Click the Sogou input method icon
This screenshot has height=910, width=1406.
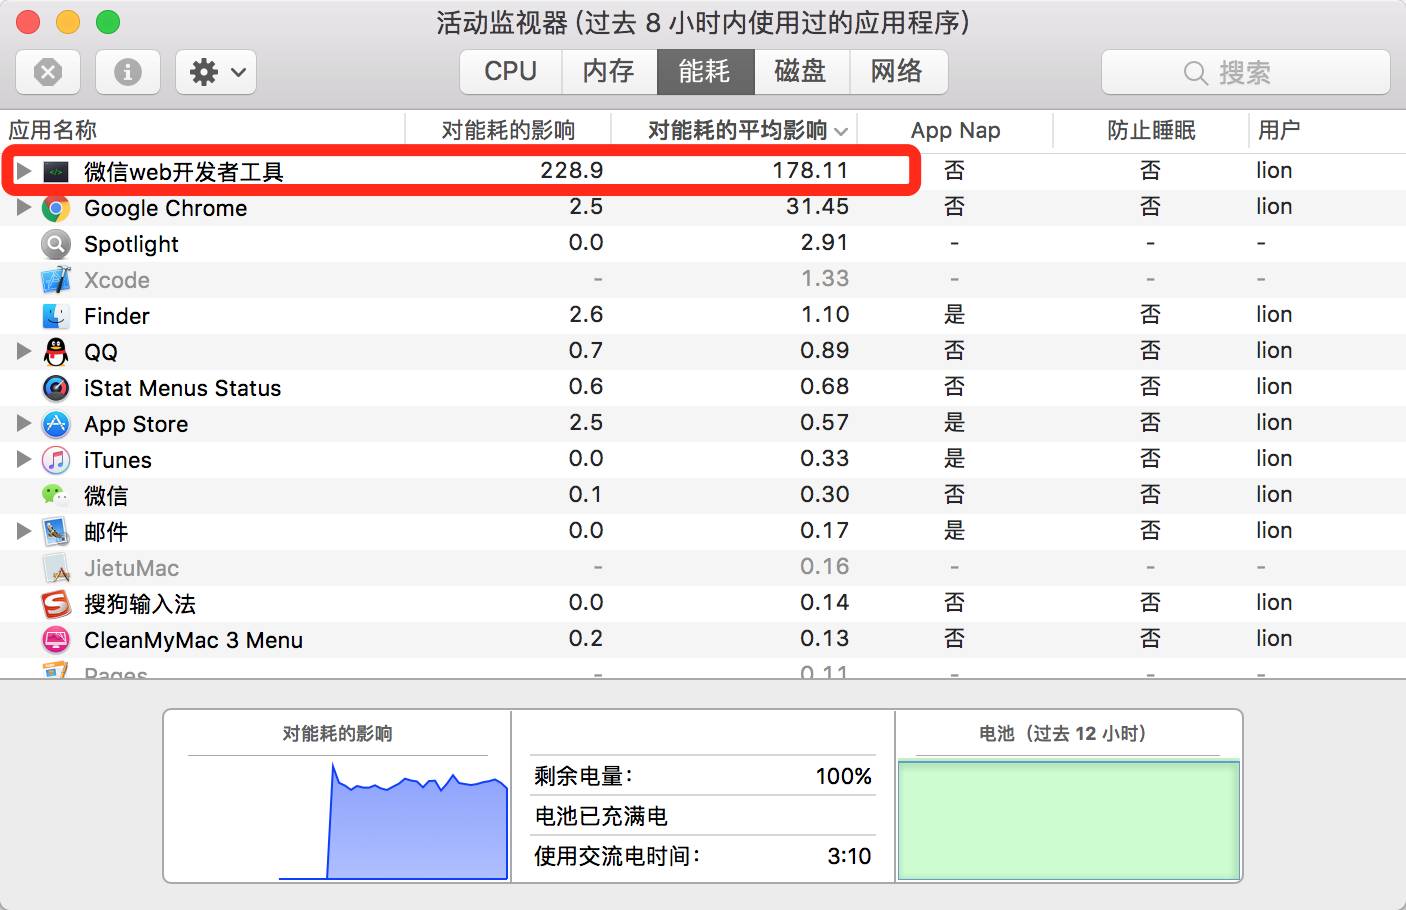pyautogui.click(x=56, y=604)
